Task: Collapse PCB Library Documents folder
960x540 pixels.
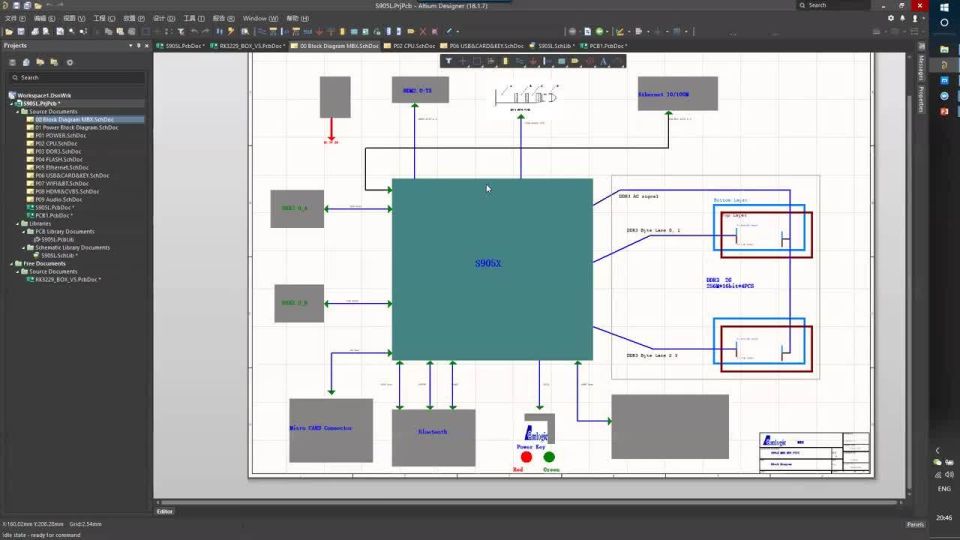Action: [x=24, y=231]
